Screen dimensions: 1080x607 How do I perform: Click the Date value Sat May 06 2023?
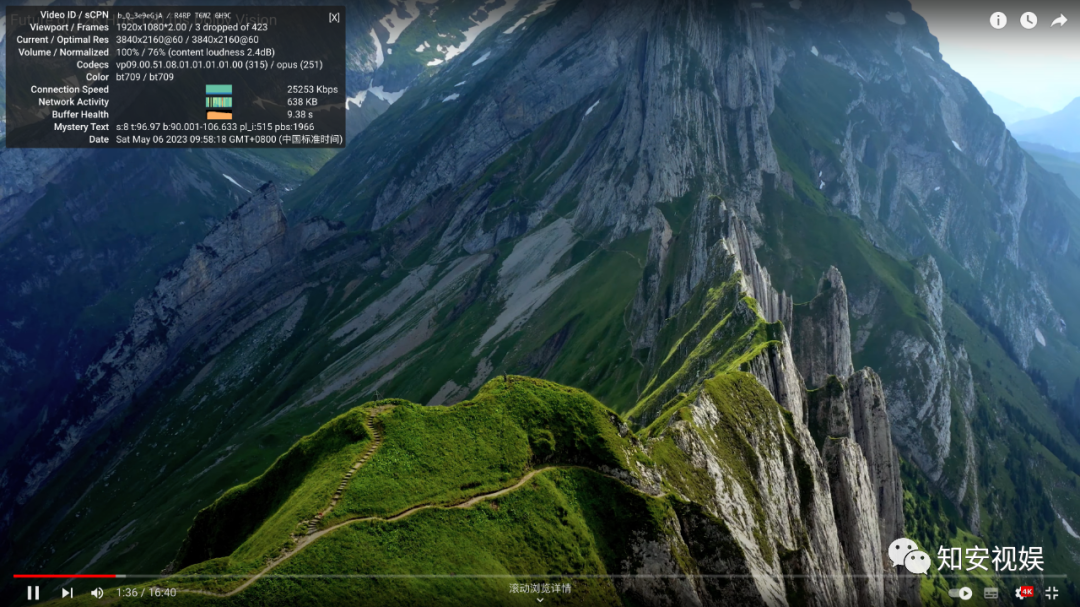pos(229,139)
